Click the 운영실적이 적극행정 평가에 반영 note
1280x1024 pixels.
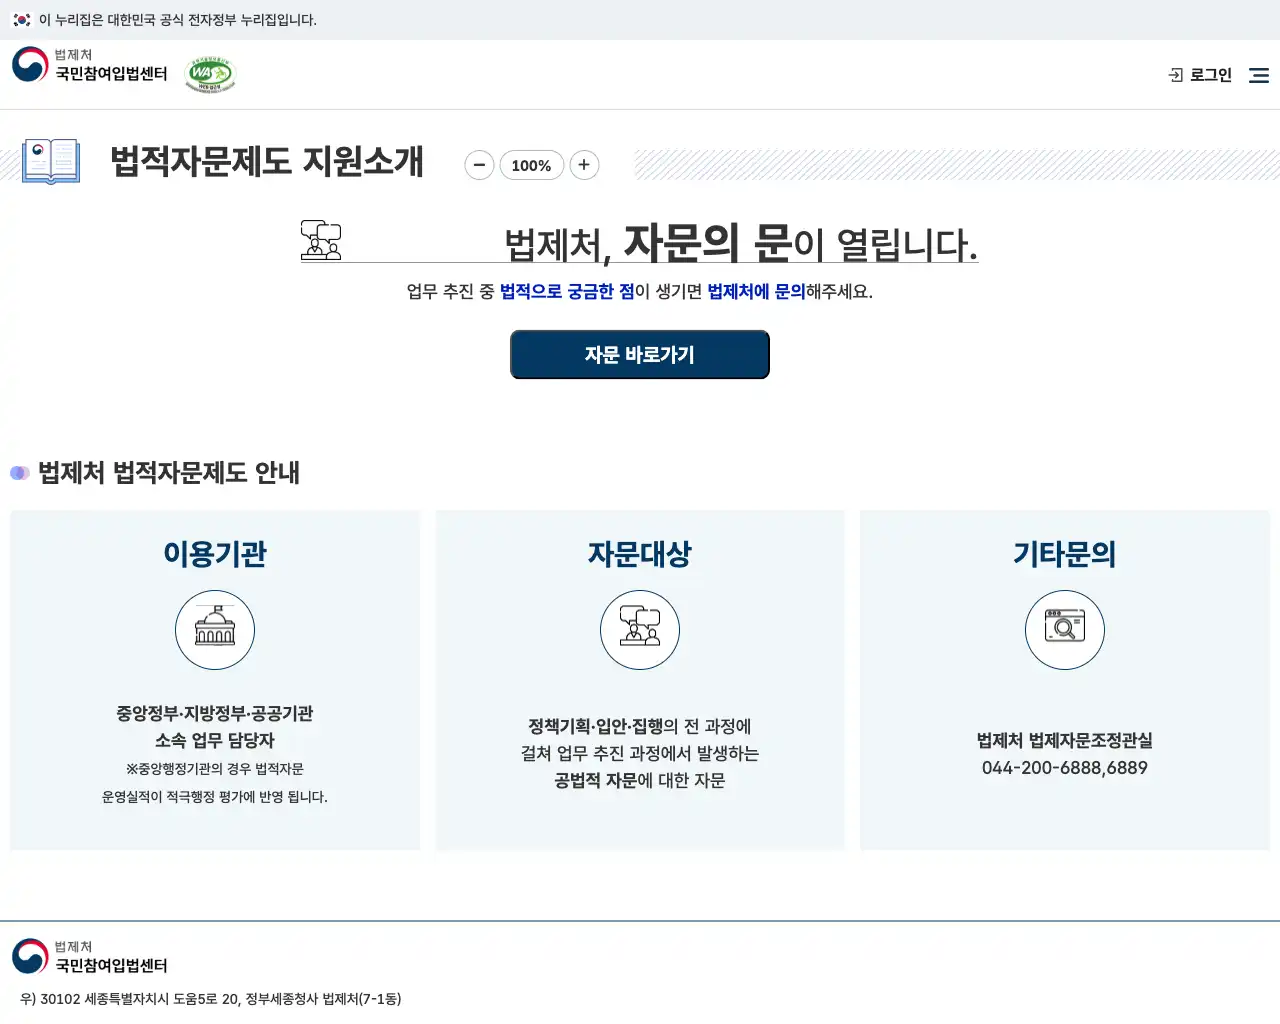(x=215, y=797)
